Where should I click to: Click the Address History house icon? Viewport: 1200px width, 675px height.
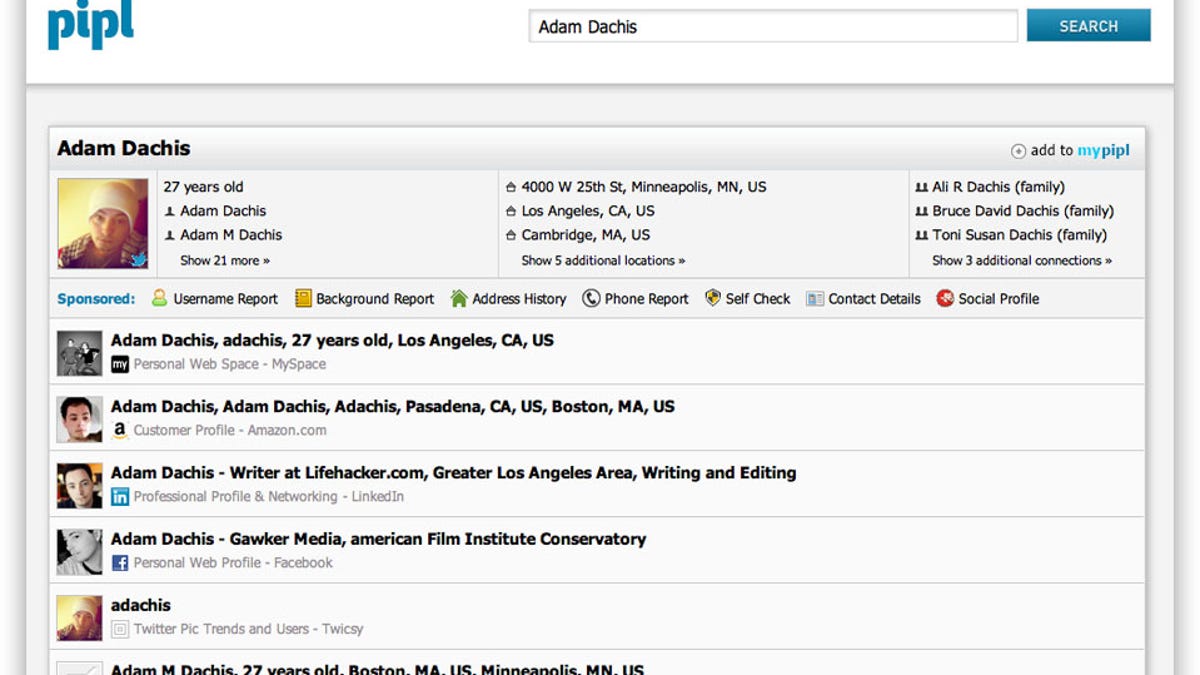(459, 298)
